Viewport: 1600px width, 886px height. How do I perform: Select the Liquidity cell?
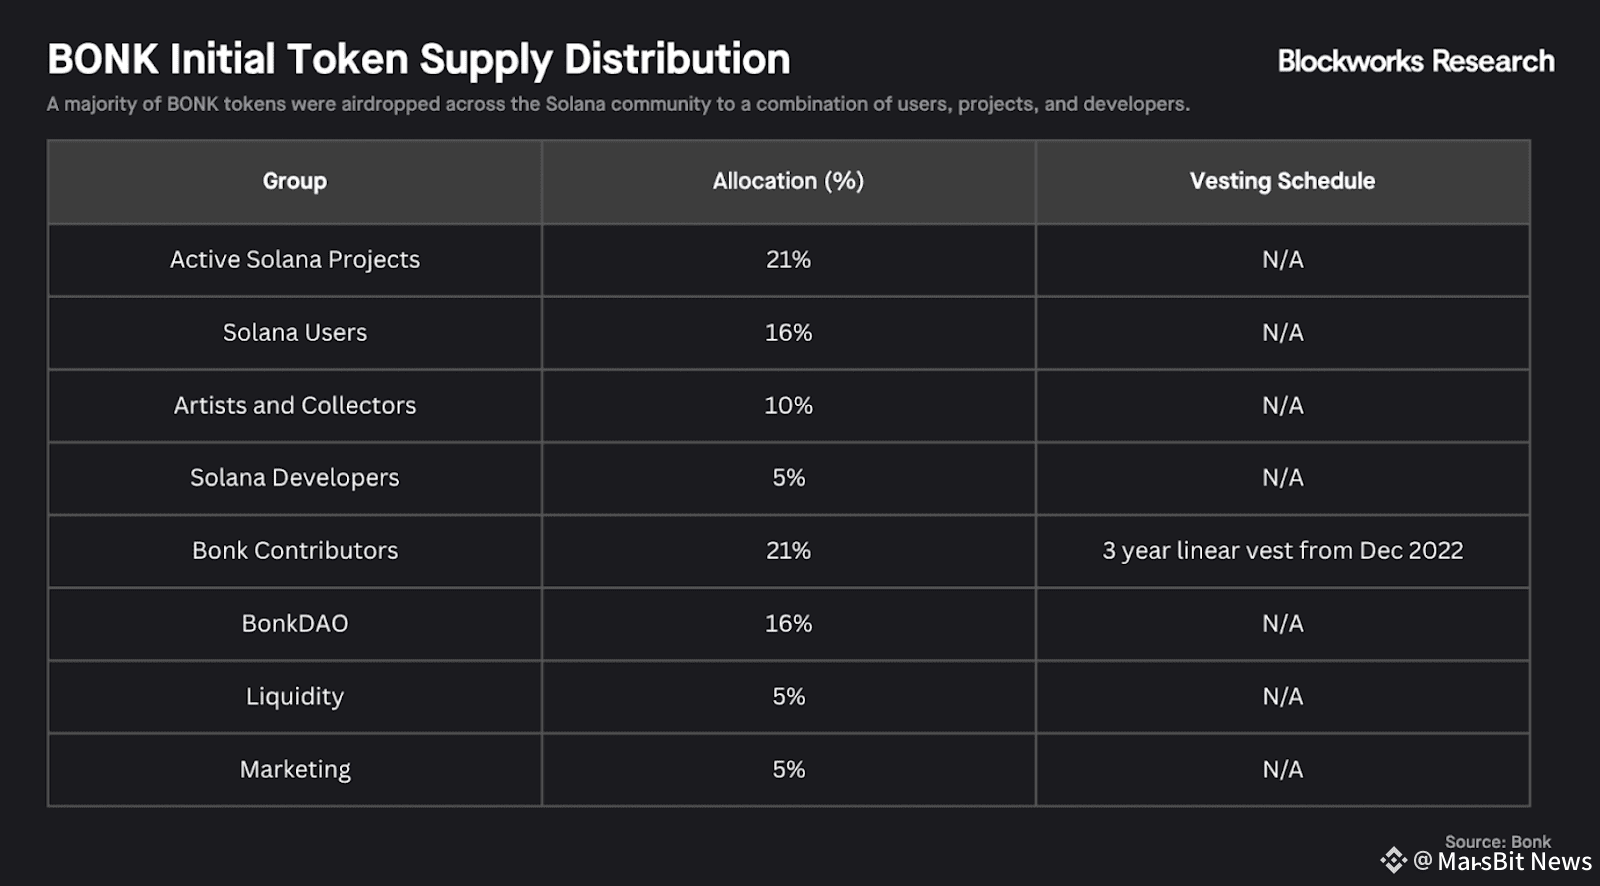point(295,696)
